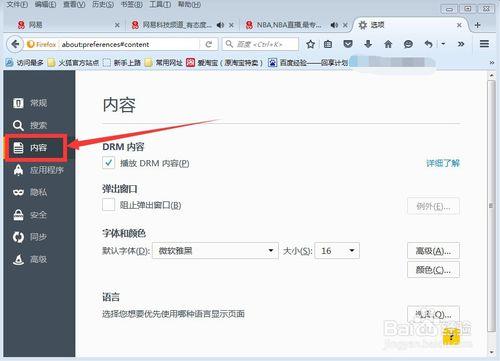Open 隐私 settings category
Screen dimensions: 500x361
(39, 192)
